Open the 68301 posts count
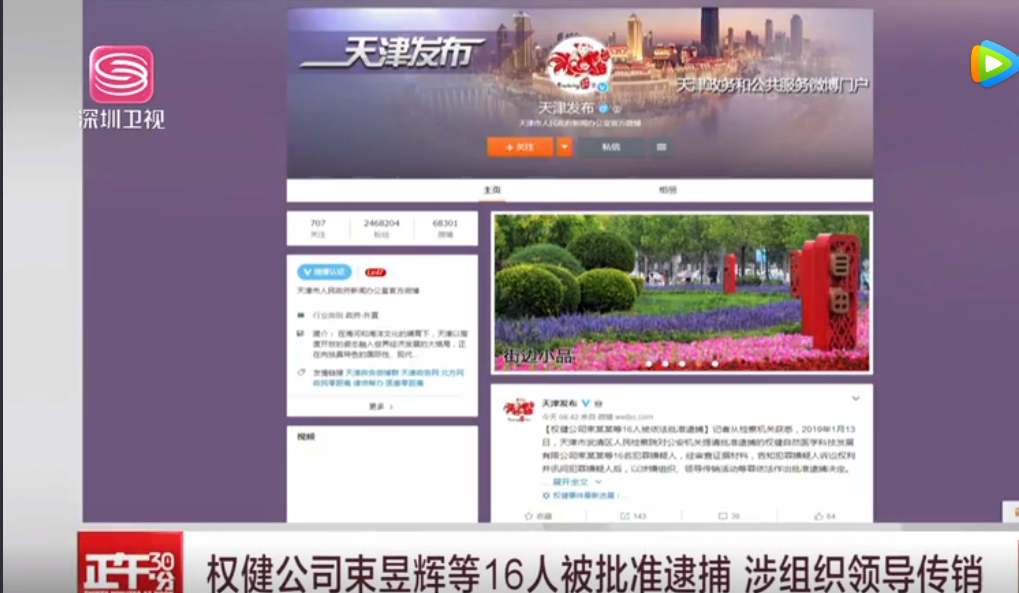This screenshot has height=593, width=1019. click(445, 228)
